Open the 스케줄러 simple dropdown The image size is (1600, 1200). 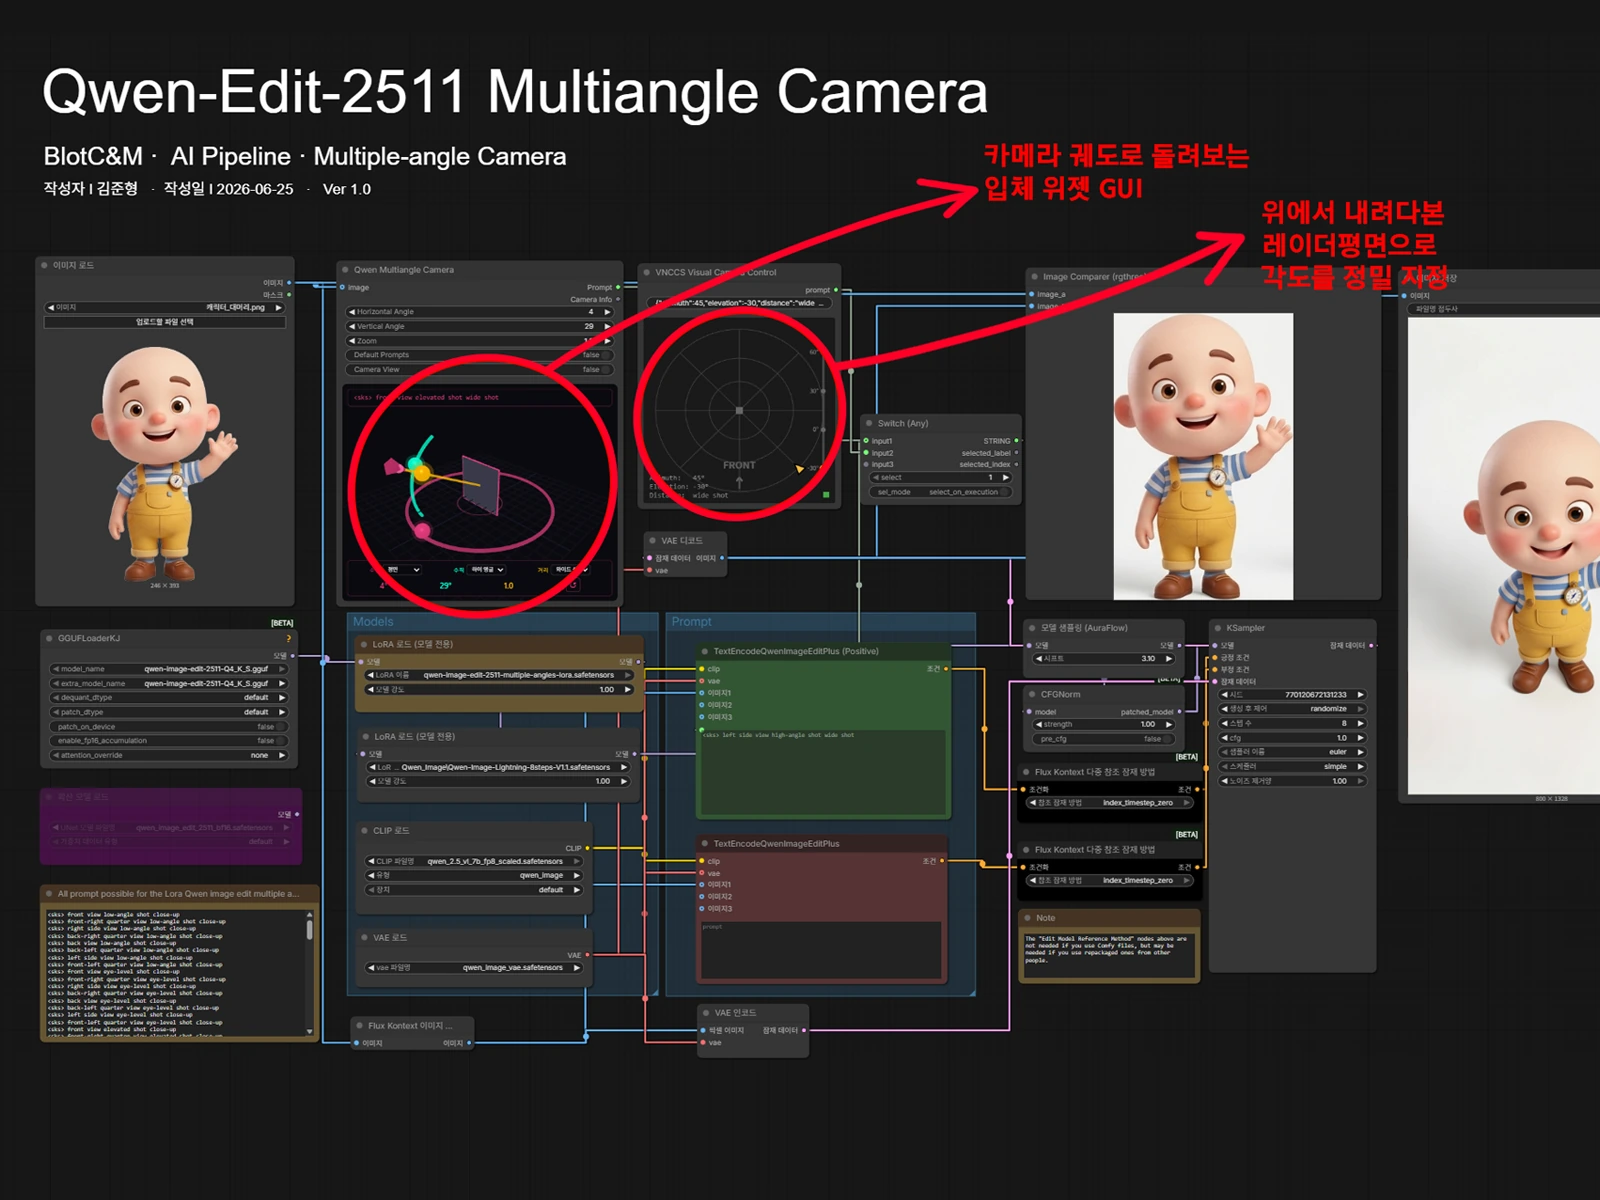pos(1293,766)
